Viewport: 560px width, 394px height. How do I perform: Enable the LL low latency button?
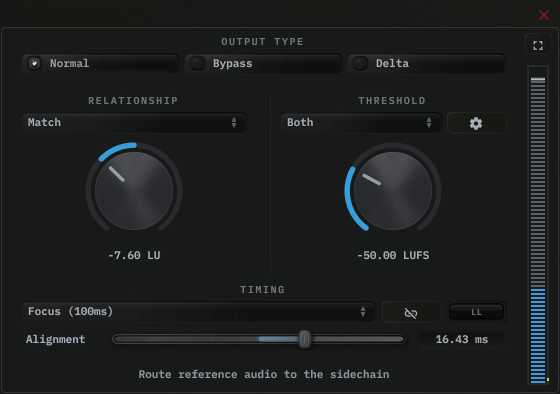476,312
